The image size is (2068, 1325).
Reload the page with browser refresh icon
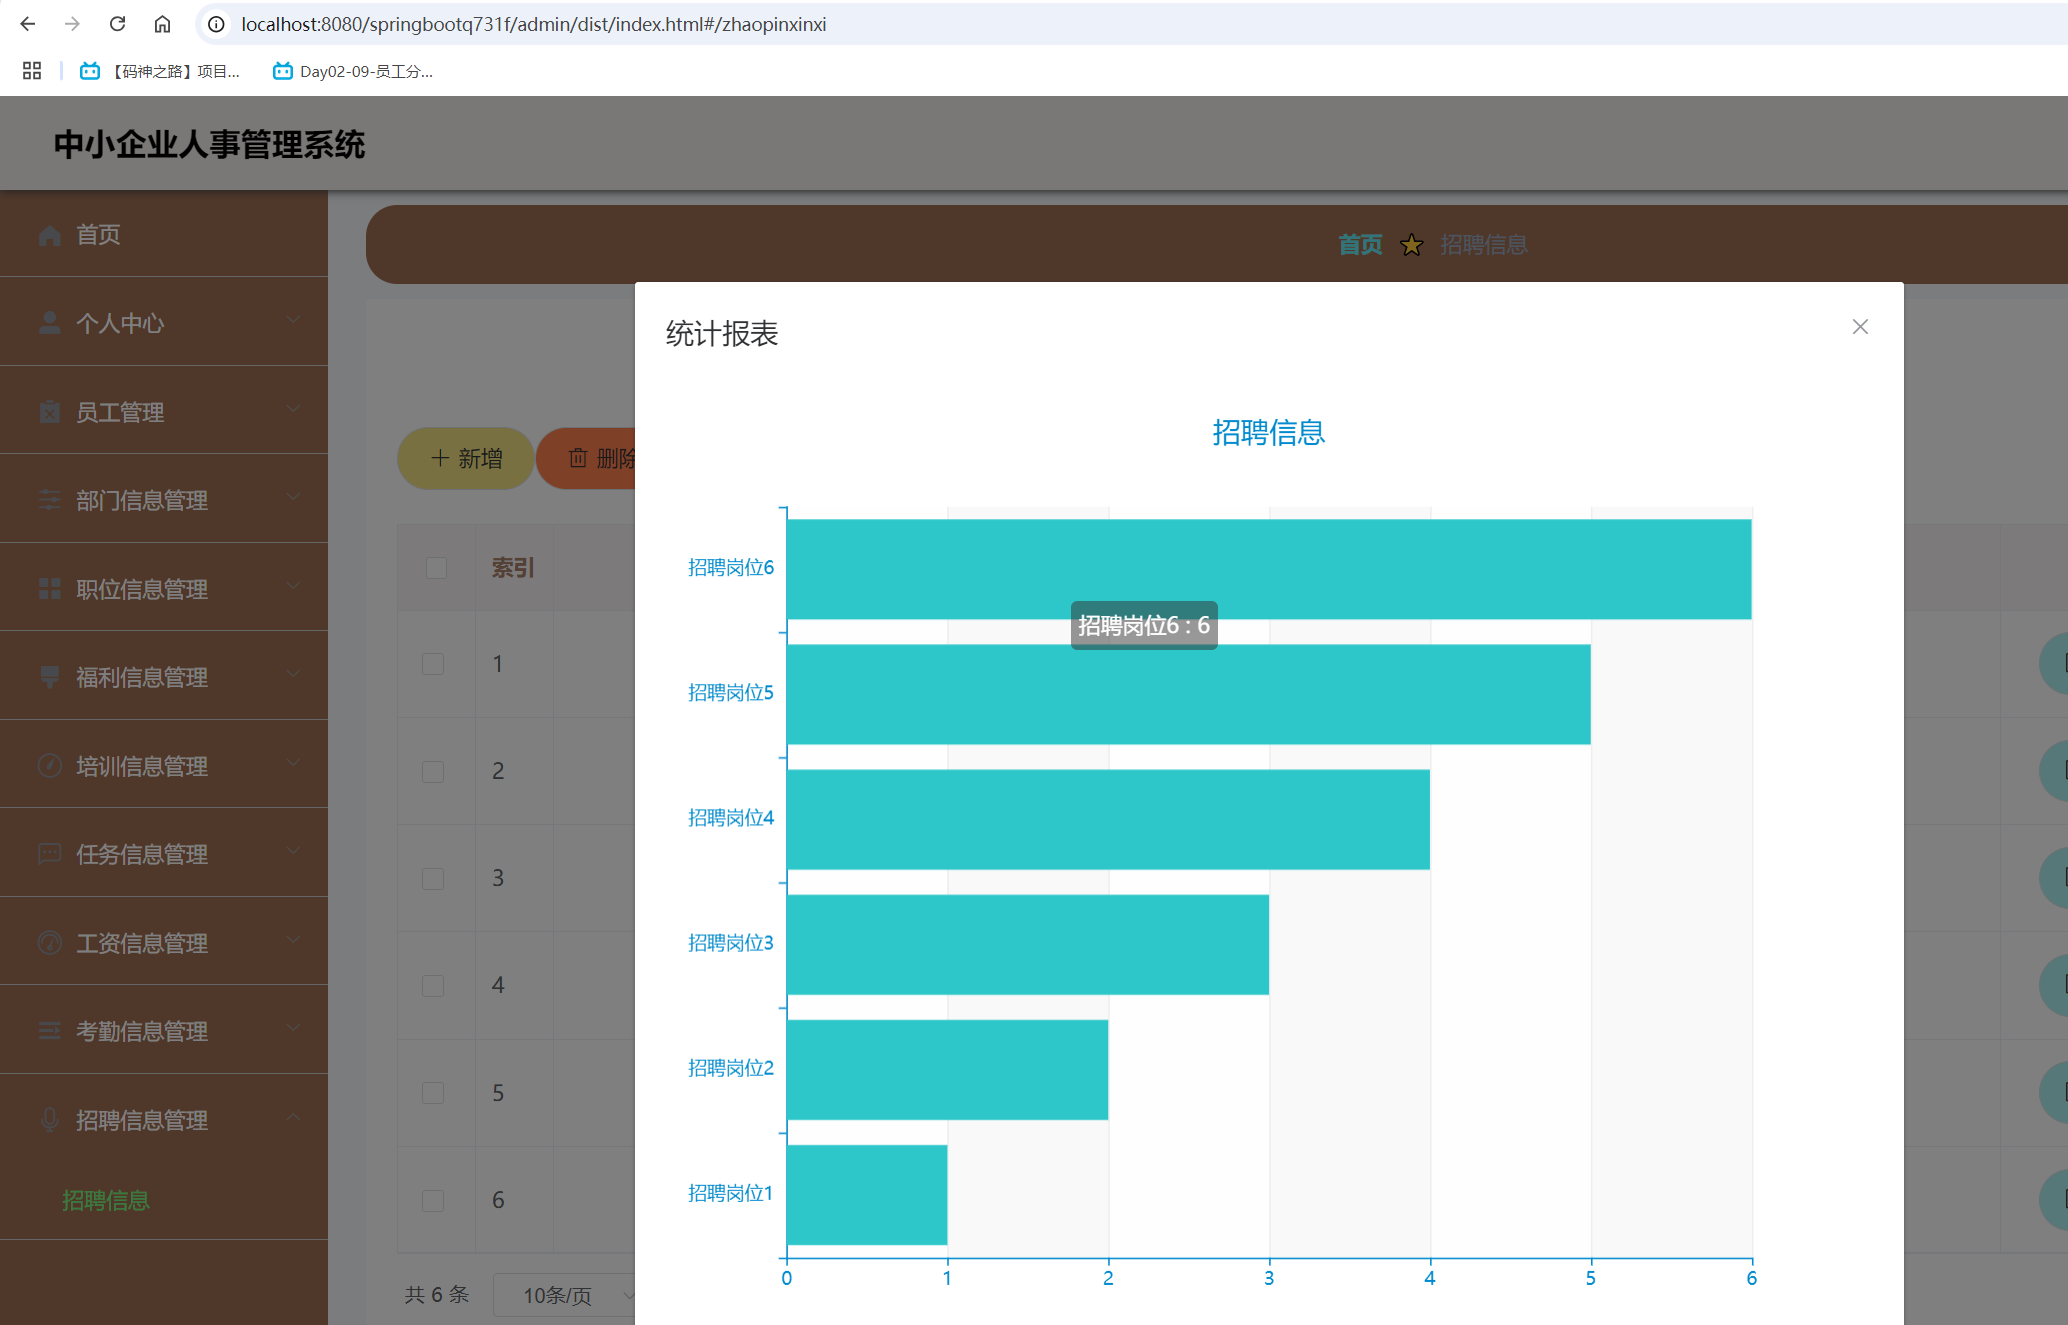117,24
